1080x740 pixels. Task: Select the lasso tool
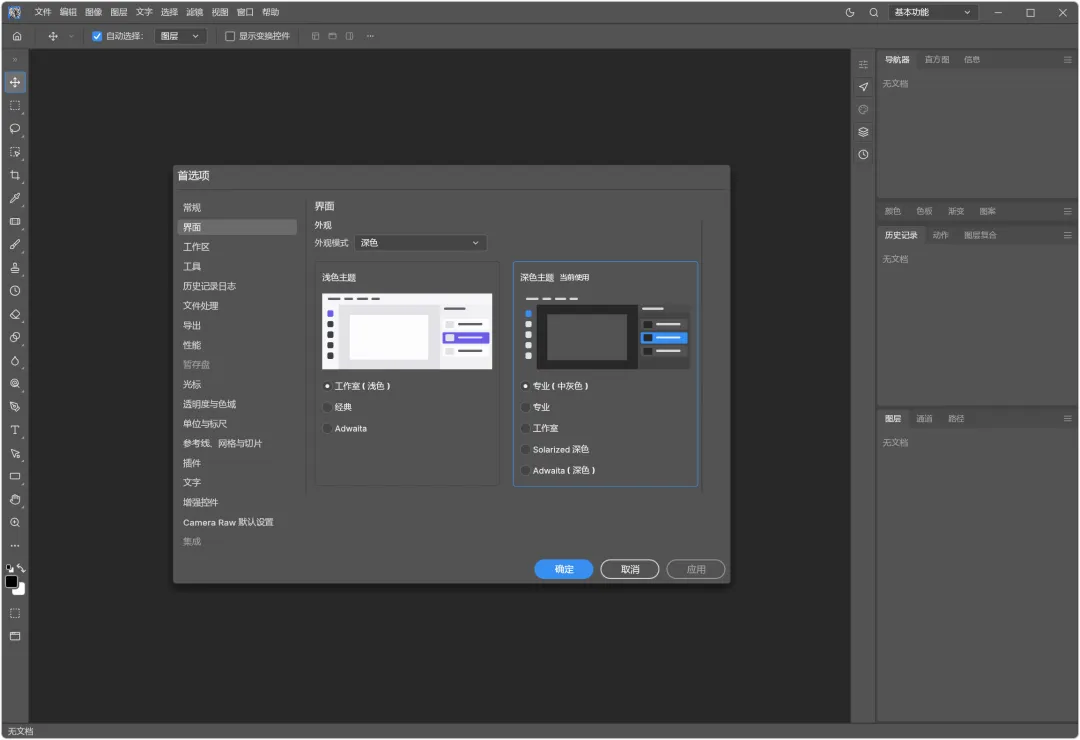[x=15, y=129]
